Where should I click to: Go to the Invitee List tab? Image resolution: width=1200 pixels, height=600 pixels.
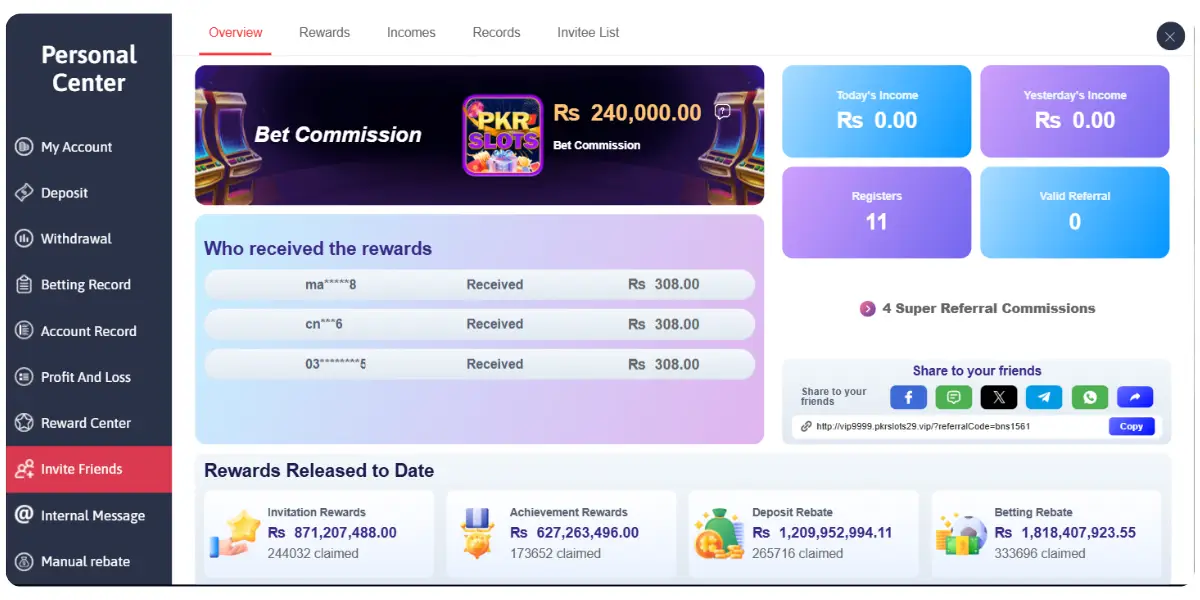coord(588,32)
